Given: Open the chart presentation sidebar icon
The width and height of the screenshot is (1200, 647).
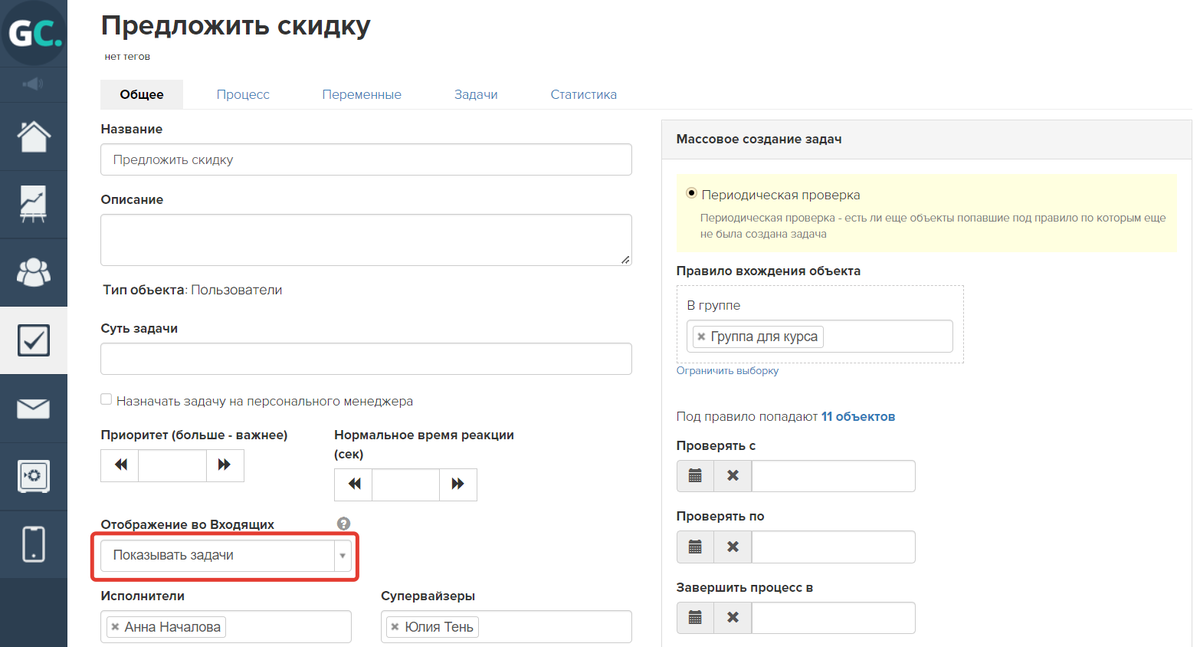Looking at the screenshot, I should coord(34,203).
